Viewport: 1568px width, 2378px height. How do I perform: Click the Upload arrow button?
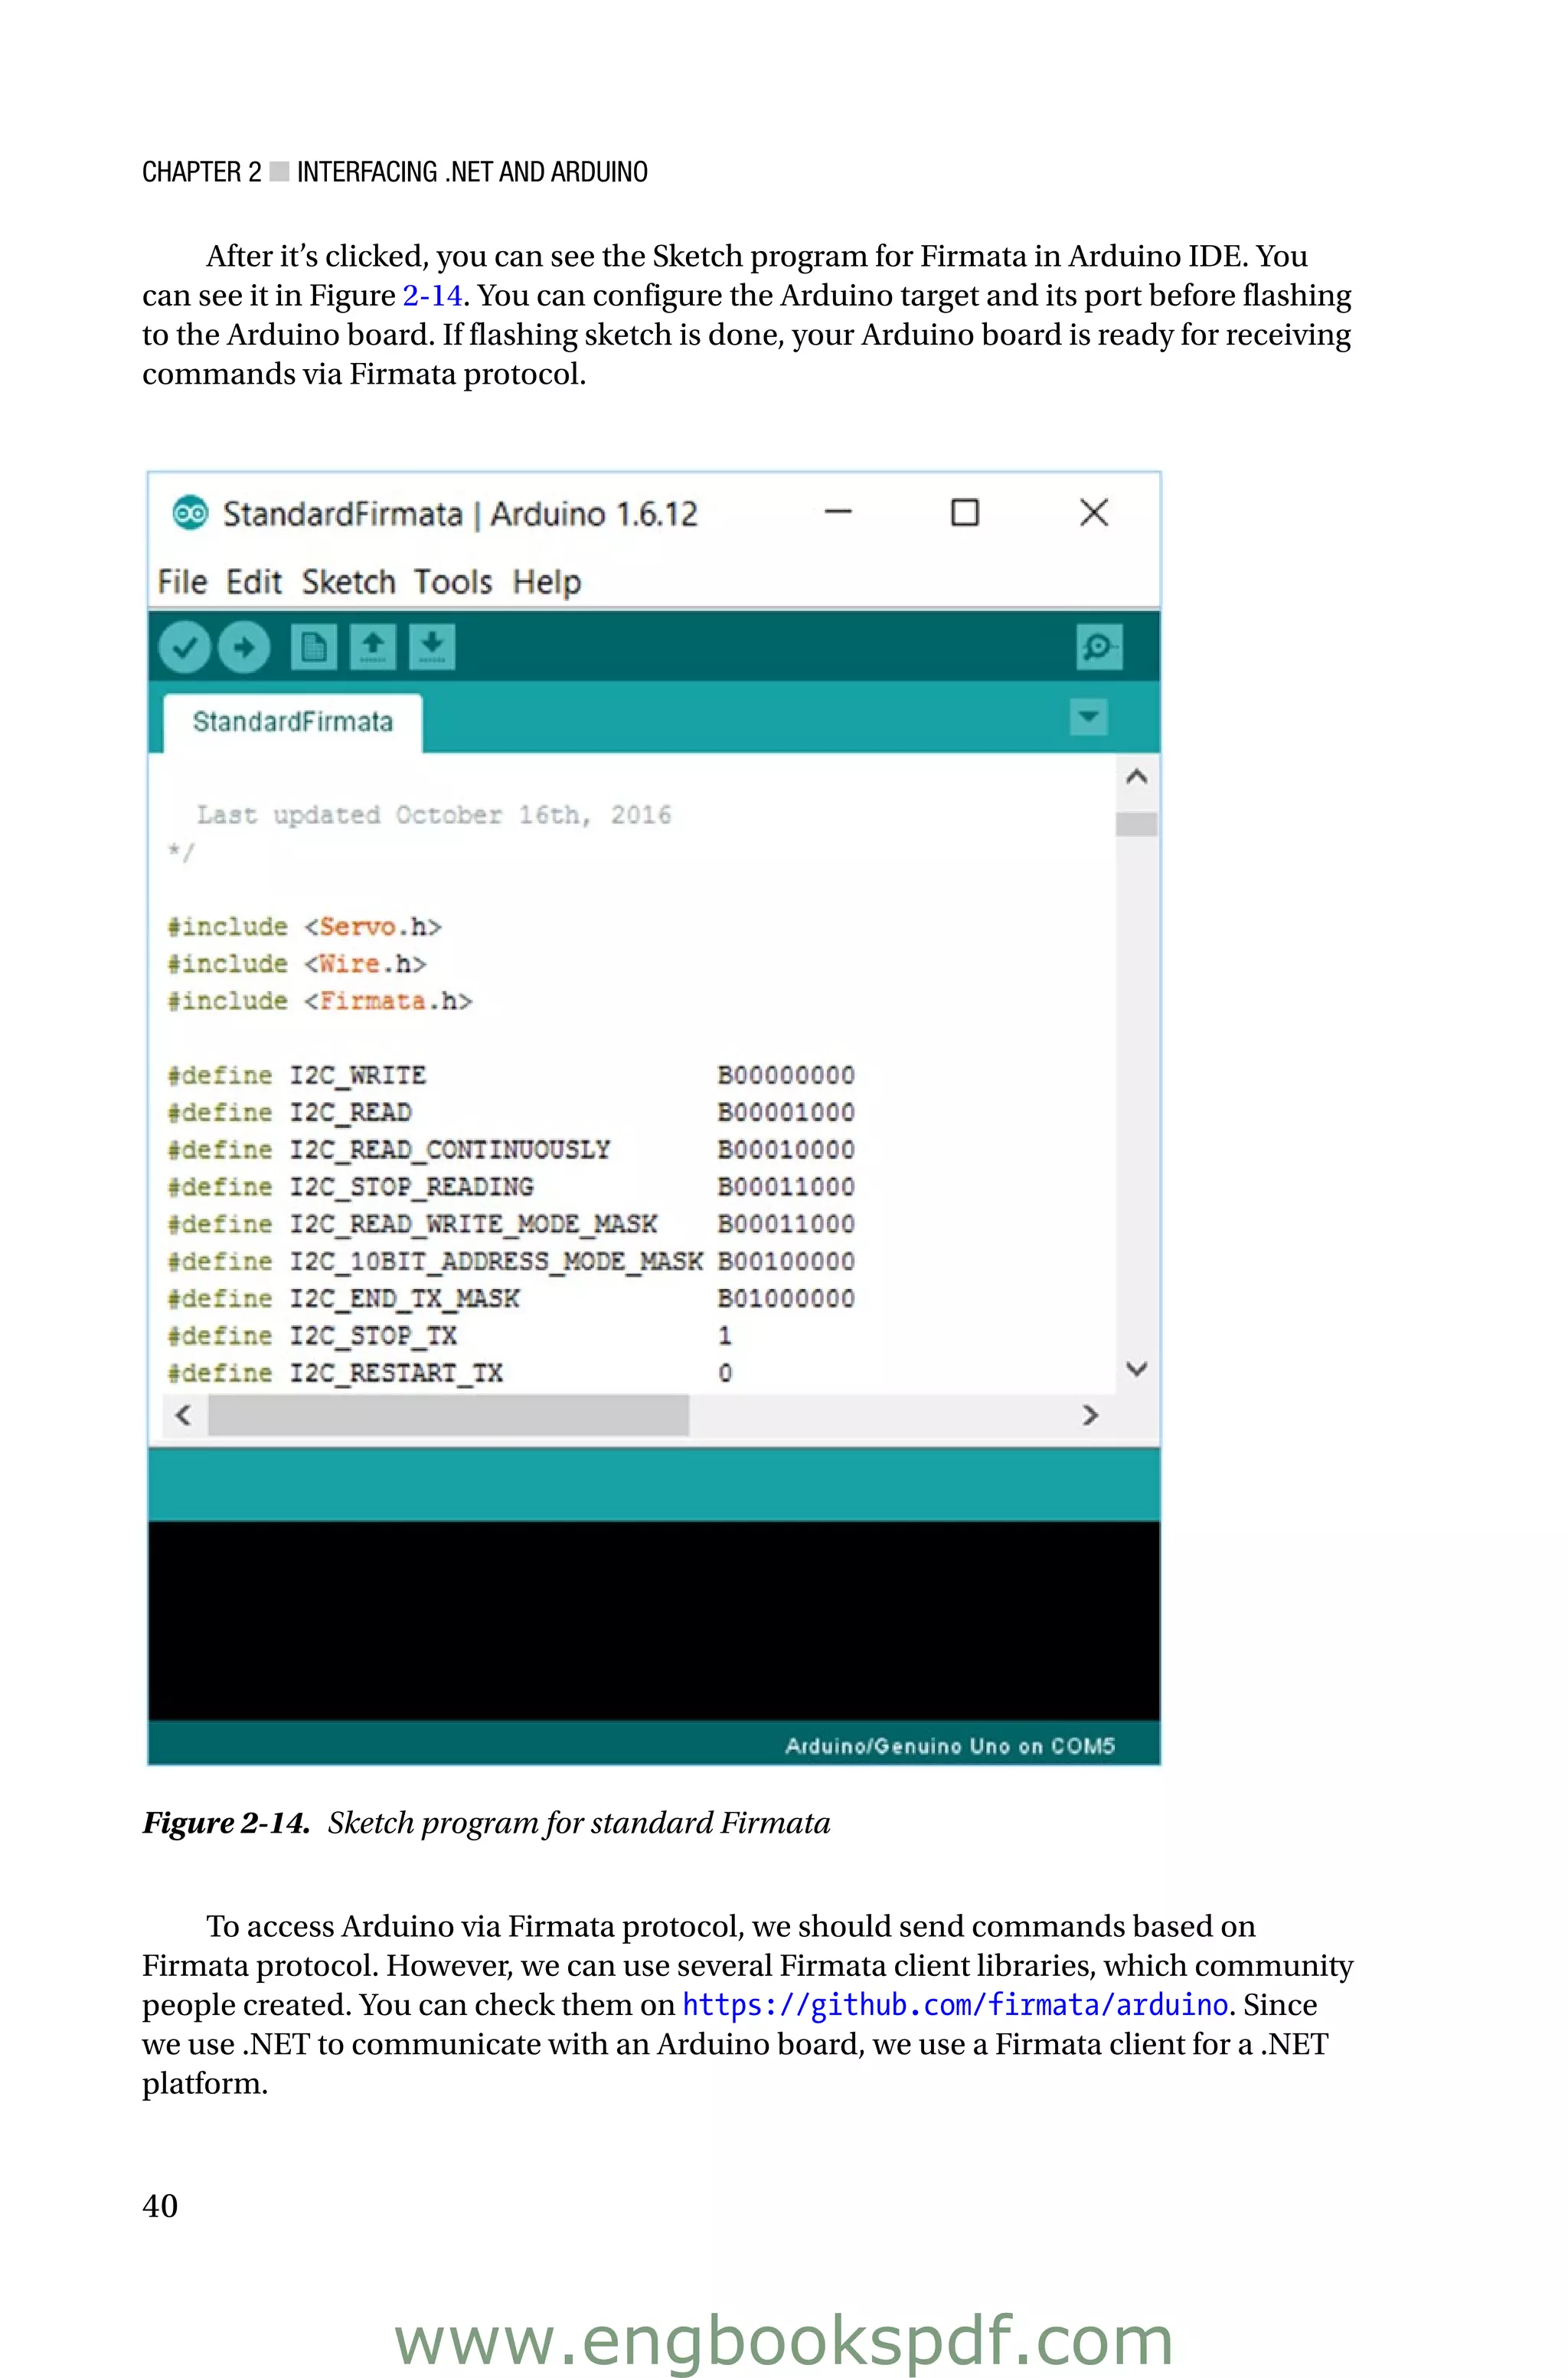pyautogui.click(x=244, y=647)
